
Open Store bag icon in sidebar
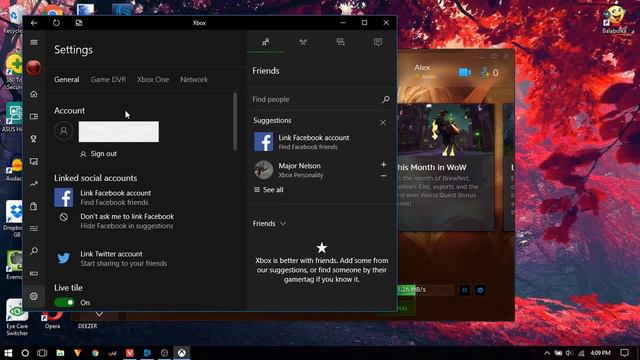pyautogui.click(x=34, y=206)
